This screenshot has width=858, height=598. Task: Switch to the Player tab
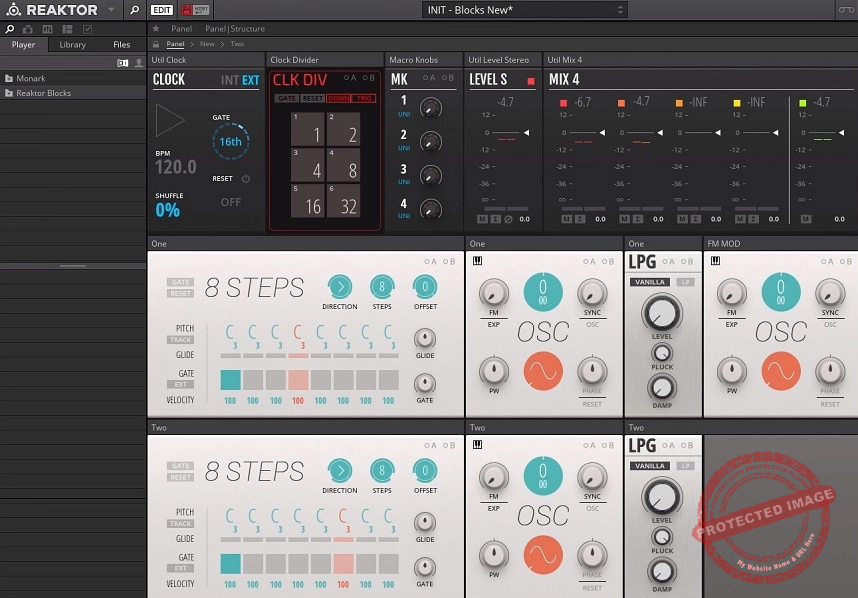(x=24, y=45)
